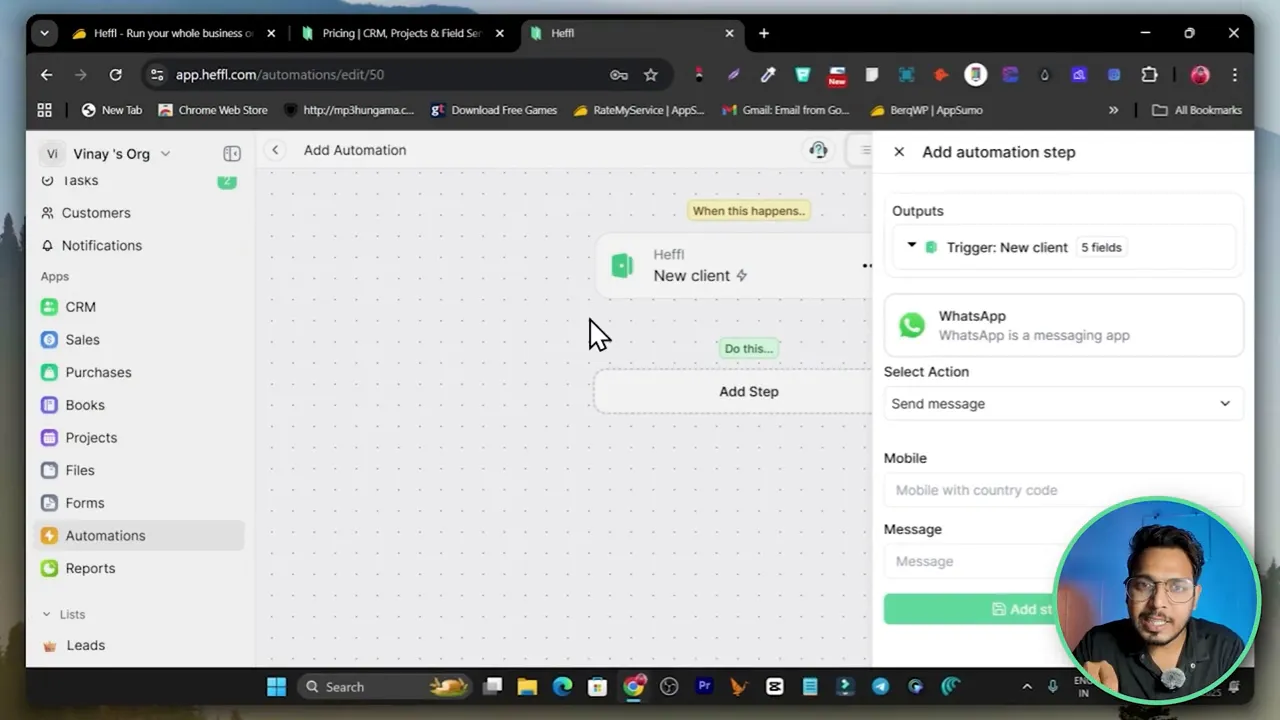Expand the Vinay's Org organization menu
Viewport: 1280px width, 720px height.
164,153
